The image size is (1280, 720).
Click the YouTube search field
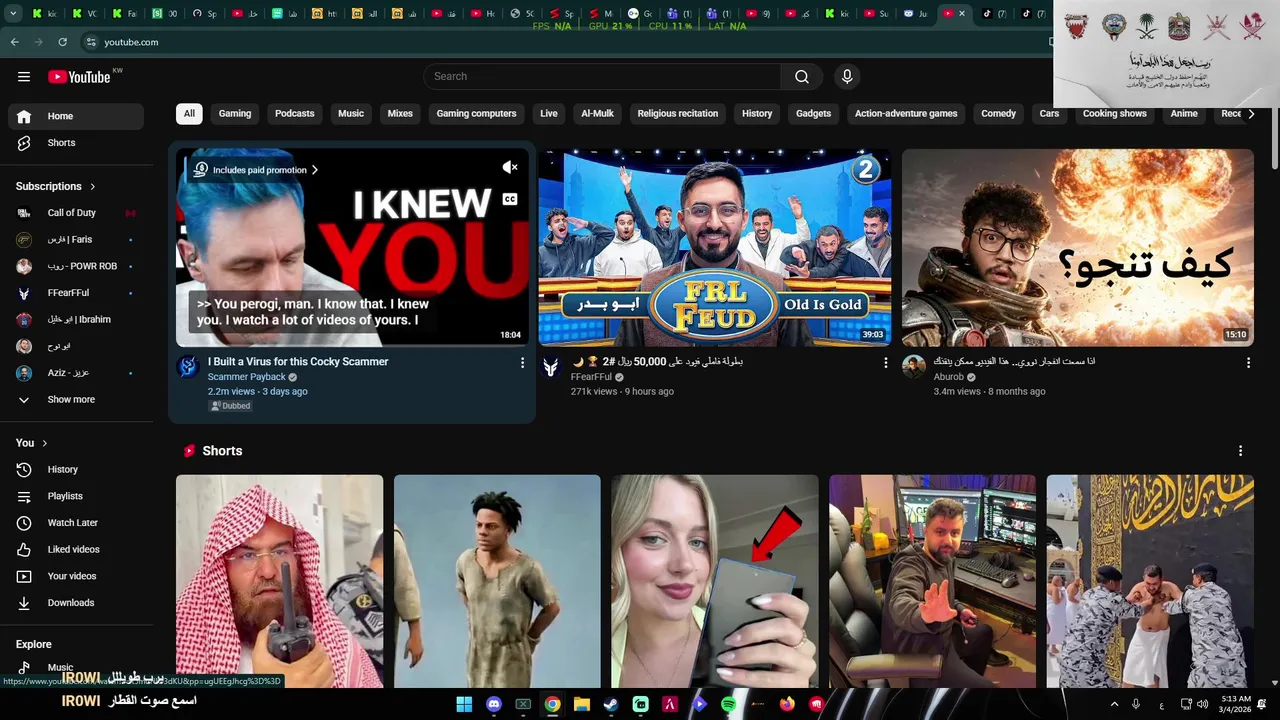pos(603,77)
